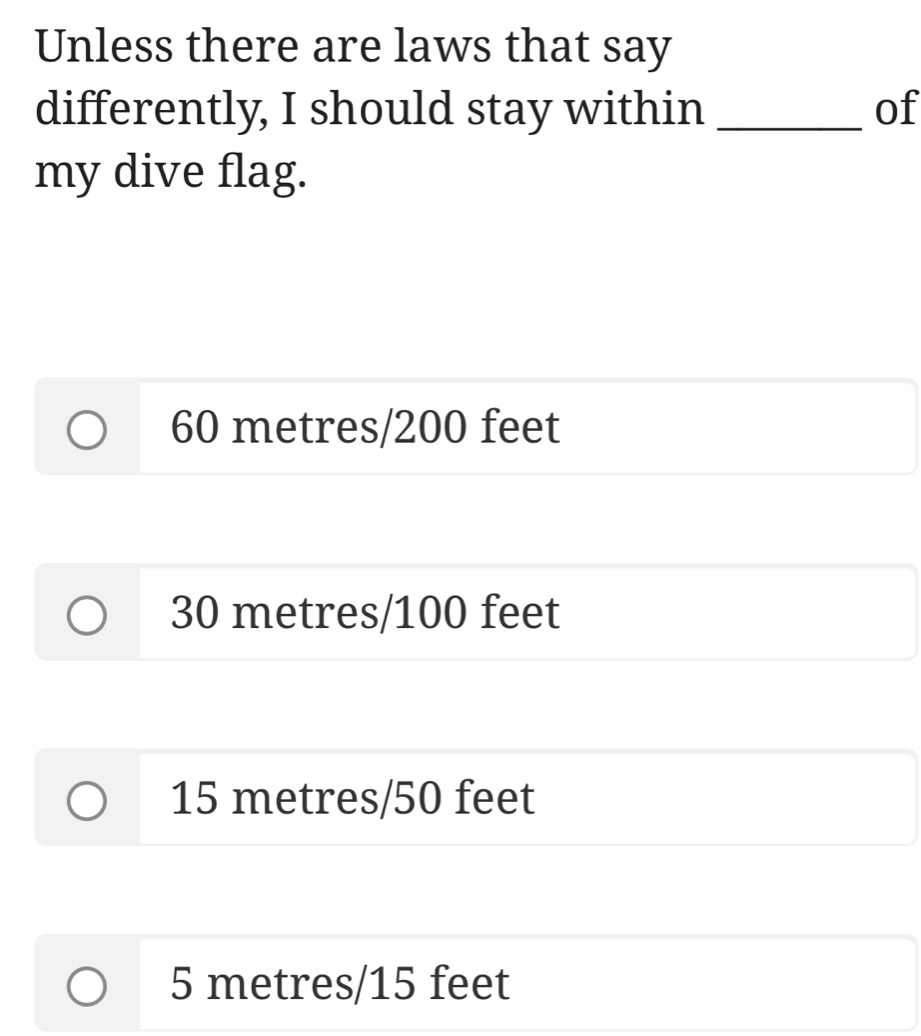The width and height of the screenshot is (921, 1036).
Task: Tap the white card area of 30 metres option
Action: click(x=740, y=613)
